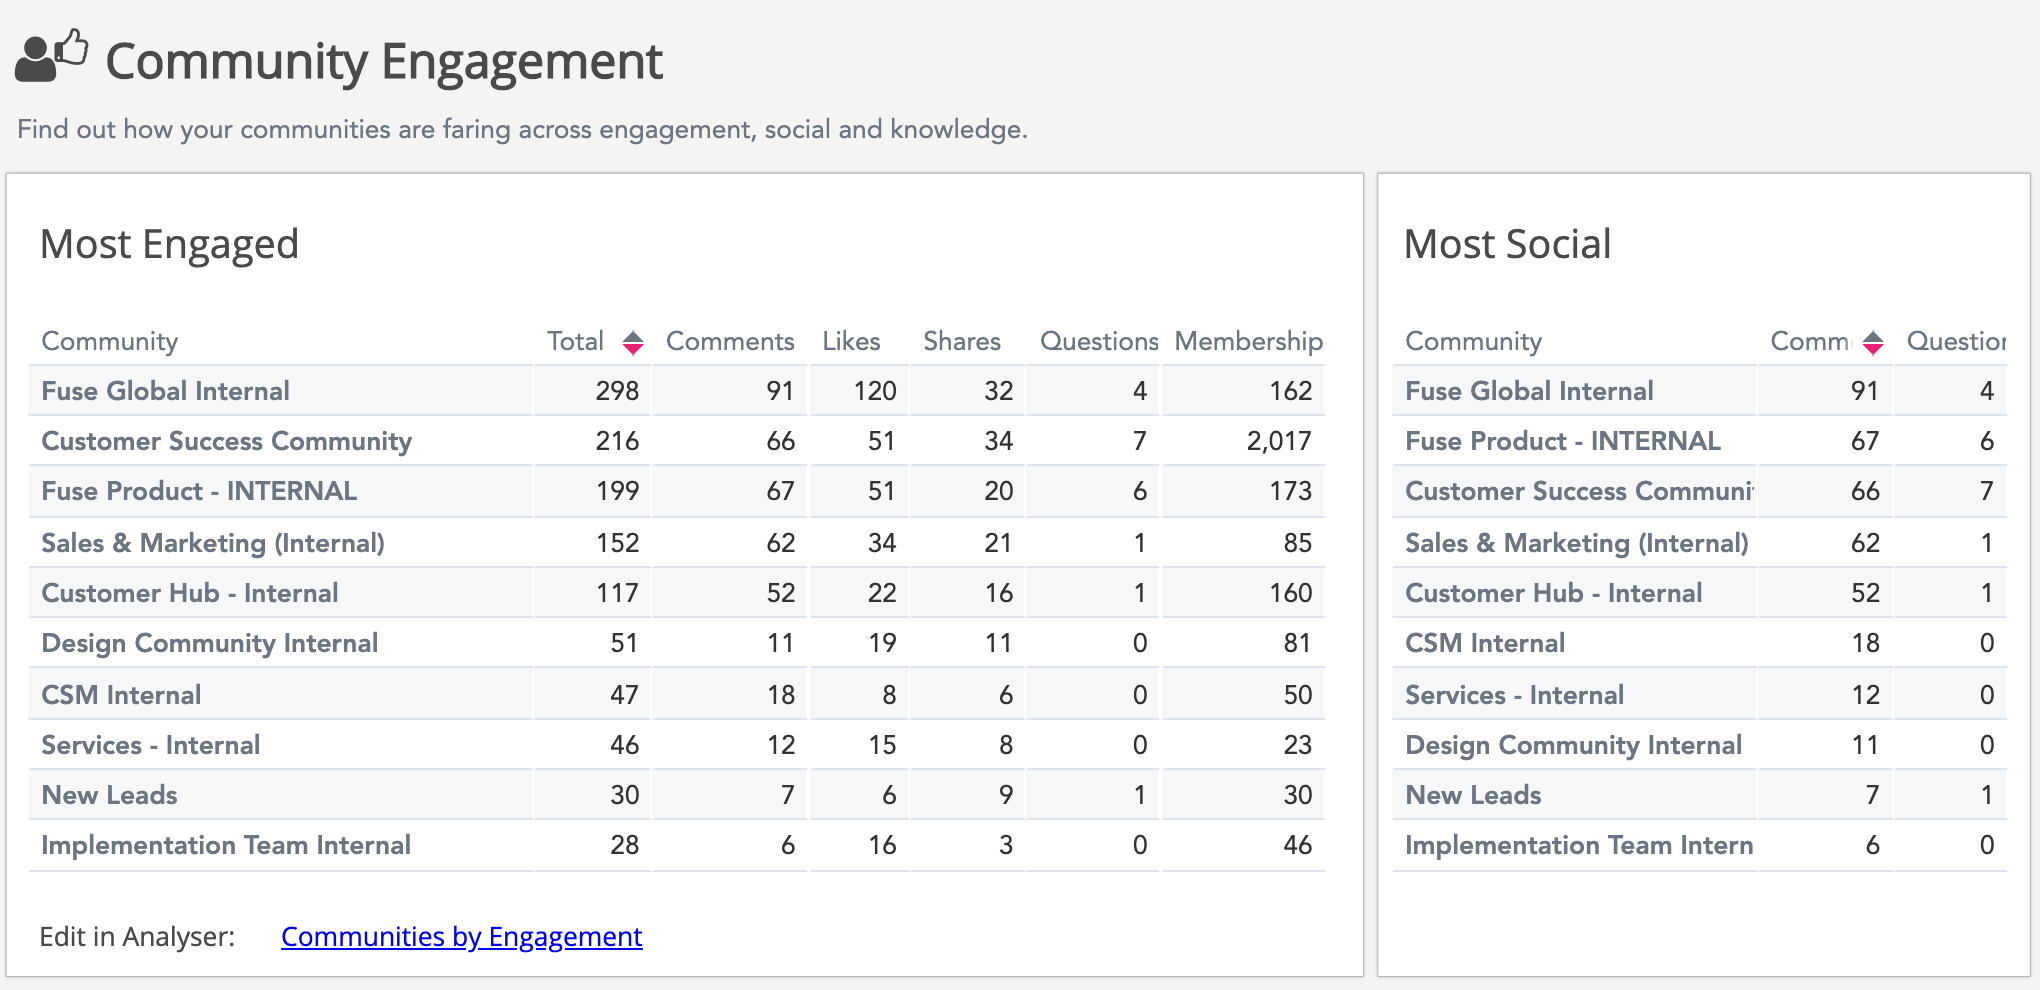Open Communities by Engagement link
This screenshot has height=990, width=2040.
pos(461,937)
